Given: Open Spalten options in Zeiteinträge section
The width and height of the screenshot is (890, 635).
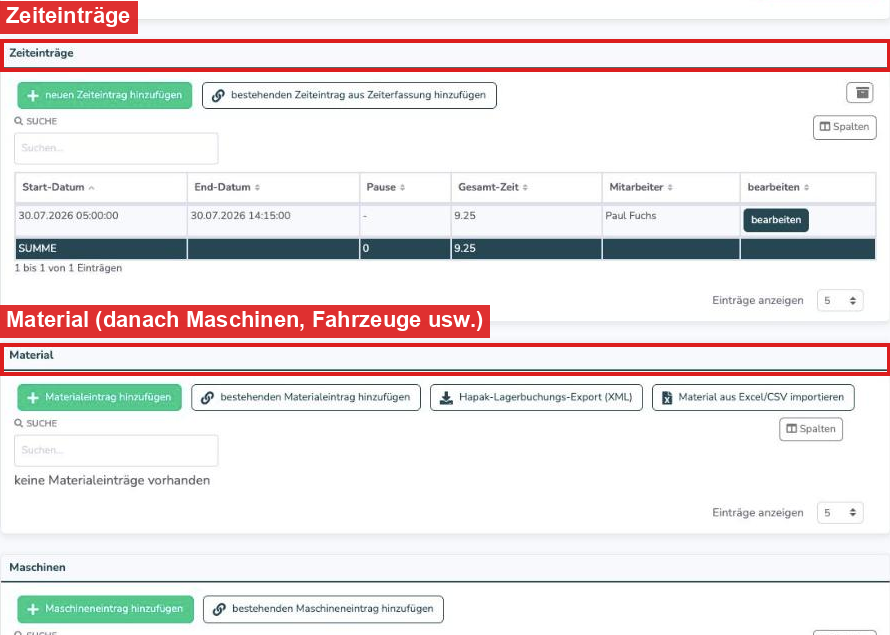Looking at the screenshot, I should point(845,127).
